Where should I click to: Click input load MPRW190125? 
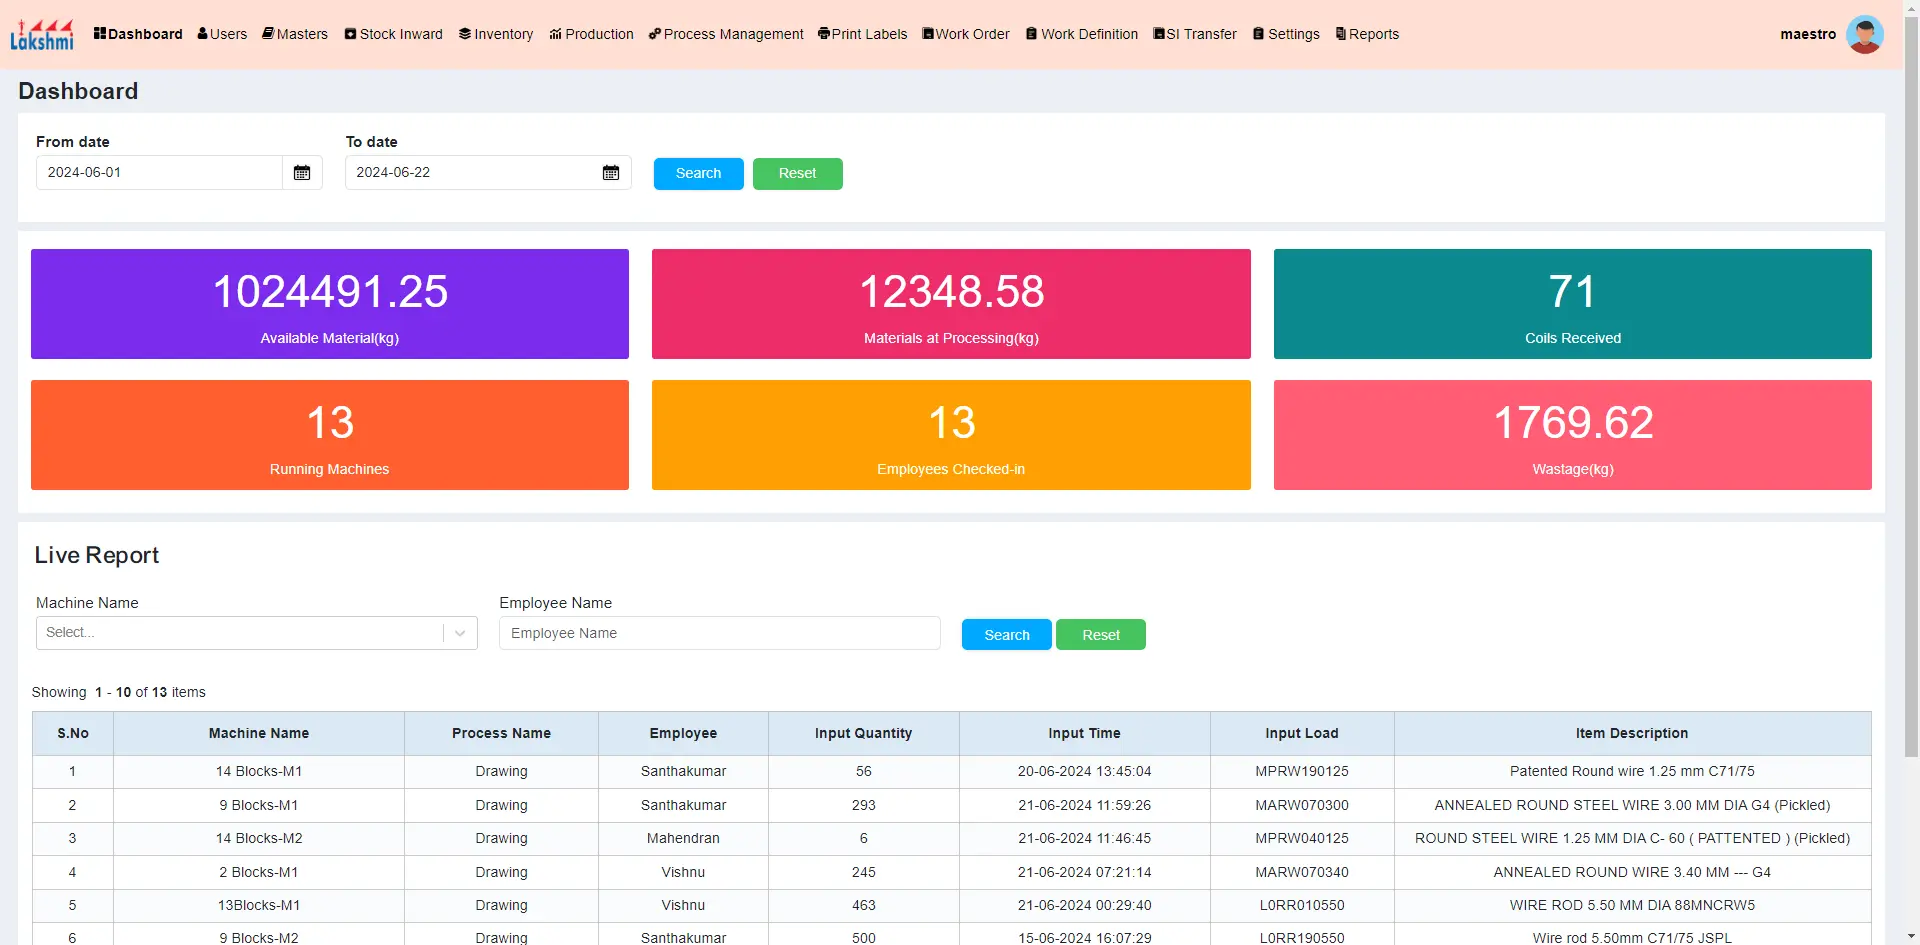click(1302, 771)
